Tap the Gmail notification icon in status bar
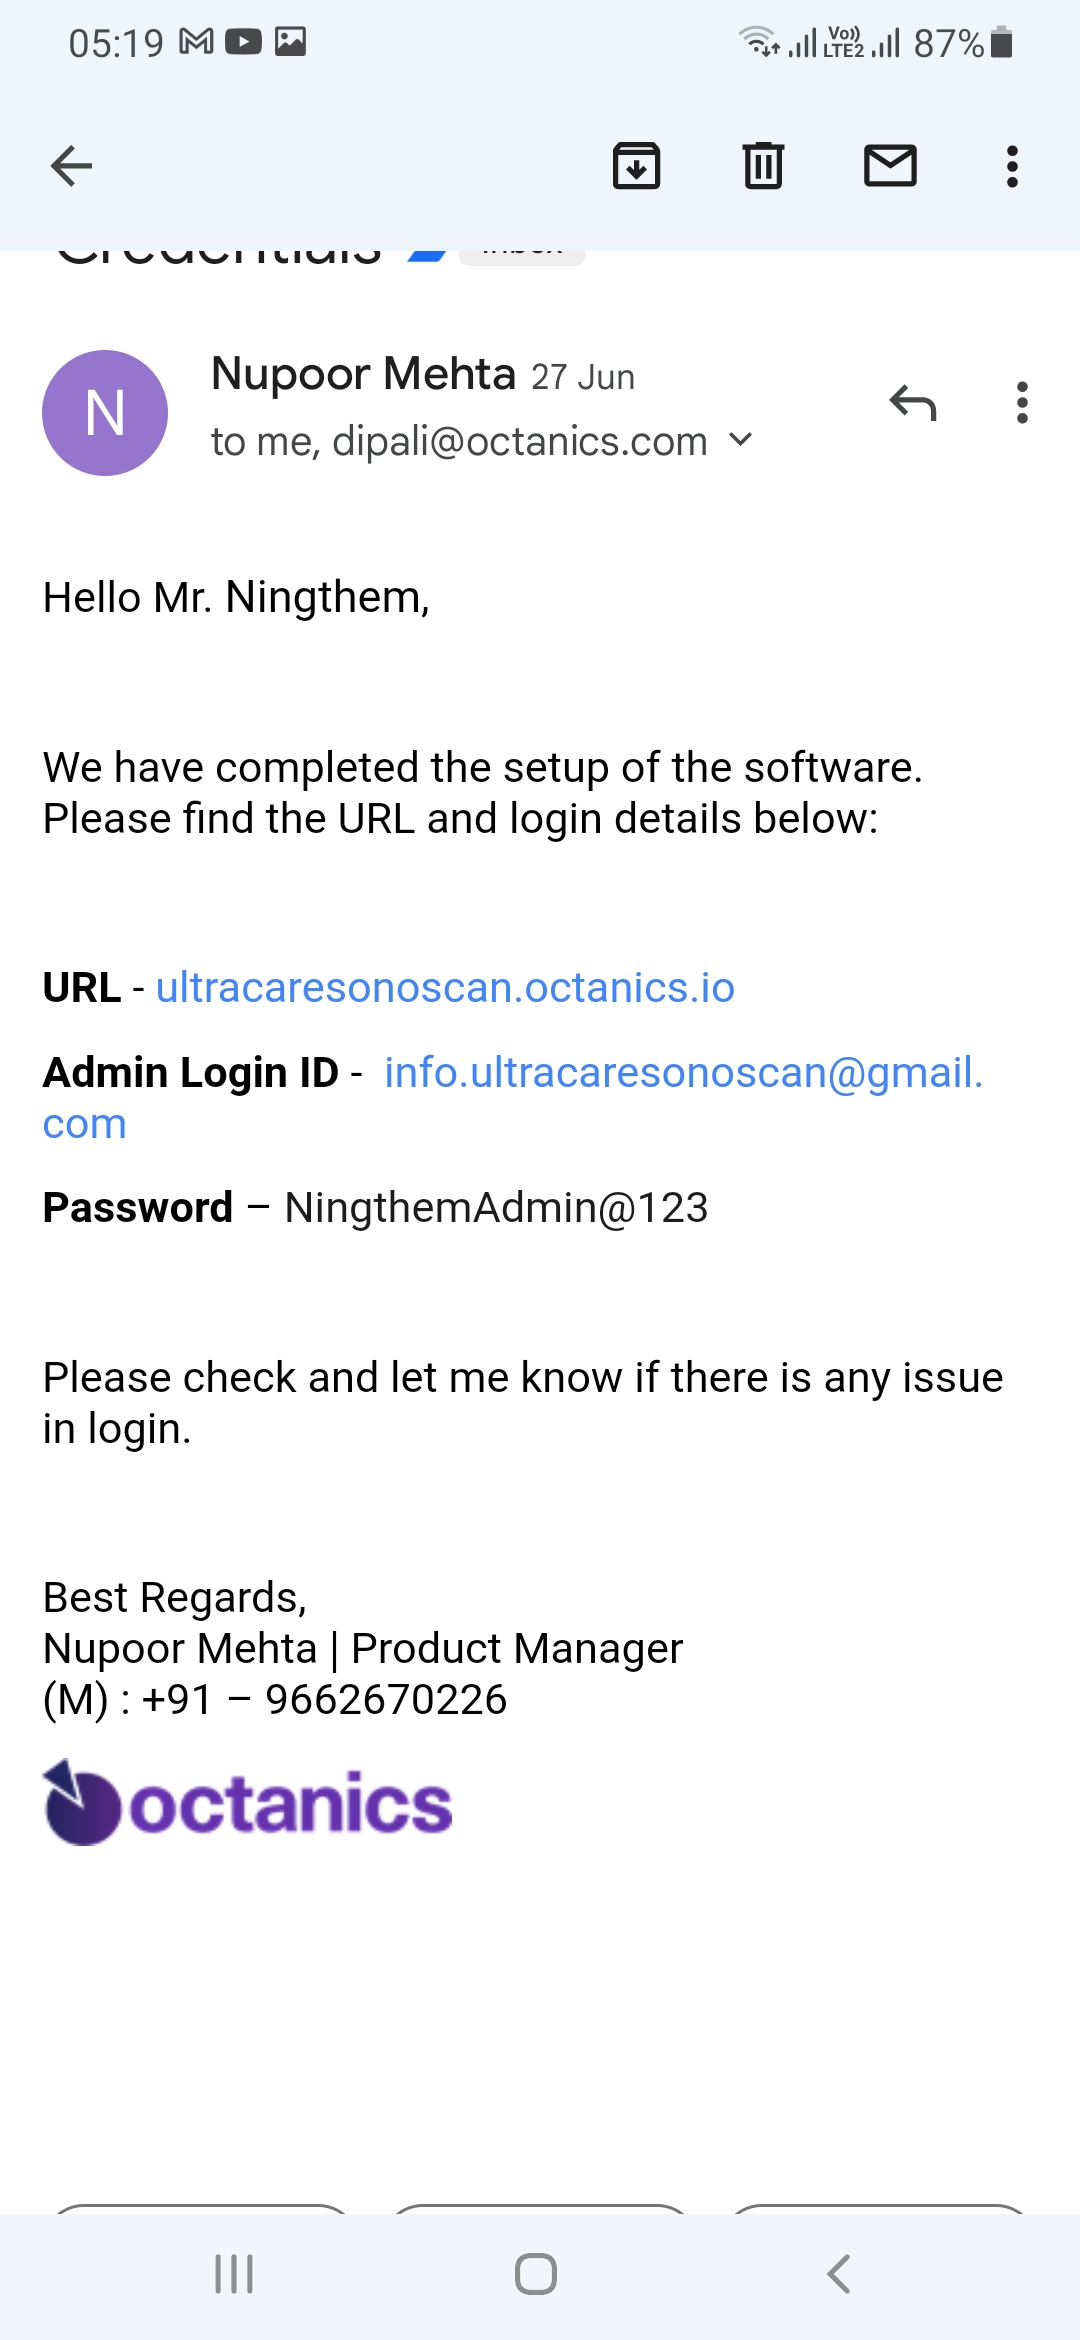This screenshot has width=1080, height=2340. (x=196, y=42)
